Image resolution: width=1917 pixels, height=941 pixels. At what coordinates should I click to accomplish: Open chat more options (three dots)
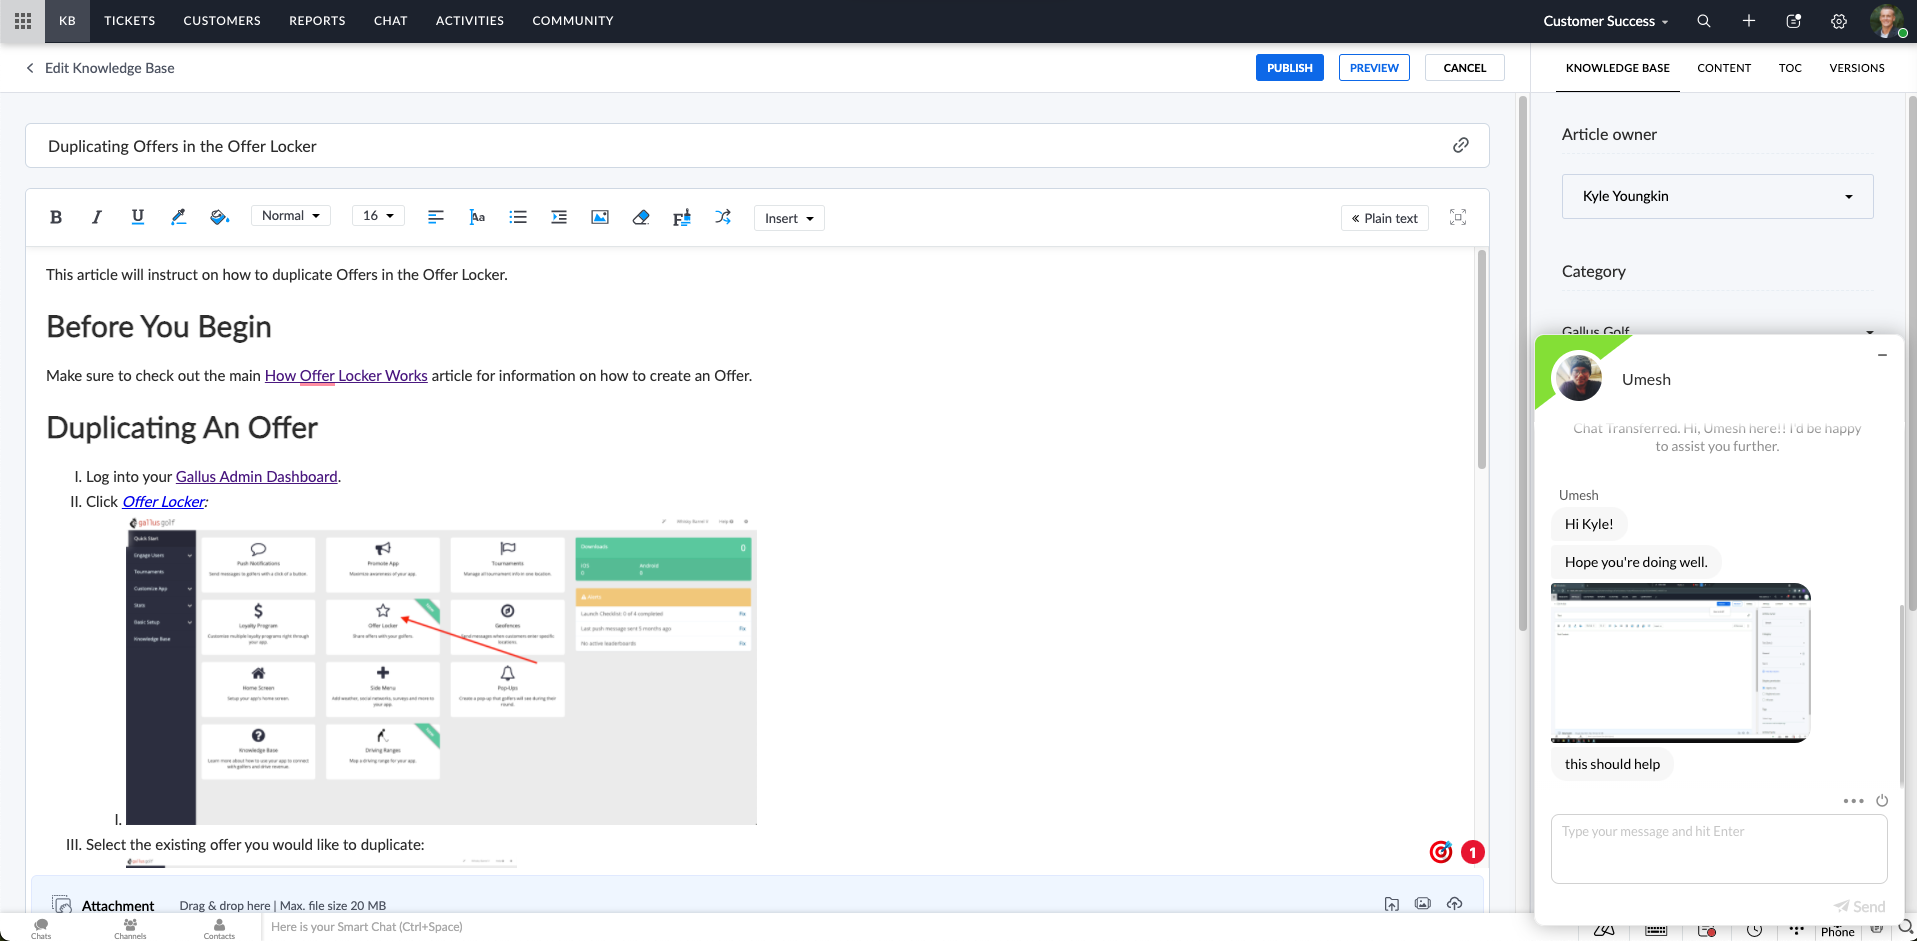tap(1853, 801)
